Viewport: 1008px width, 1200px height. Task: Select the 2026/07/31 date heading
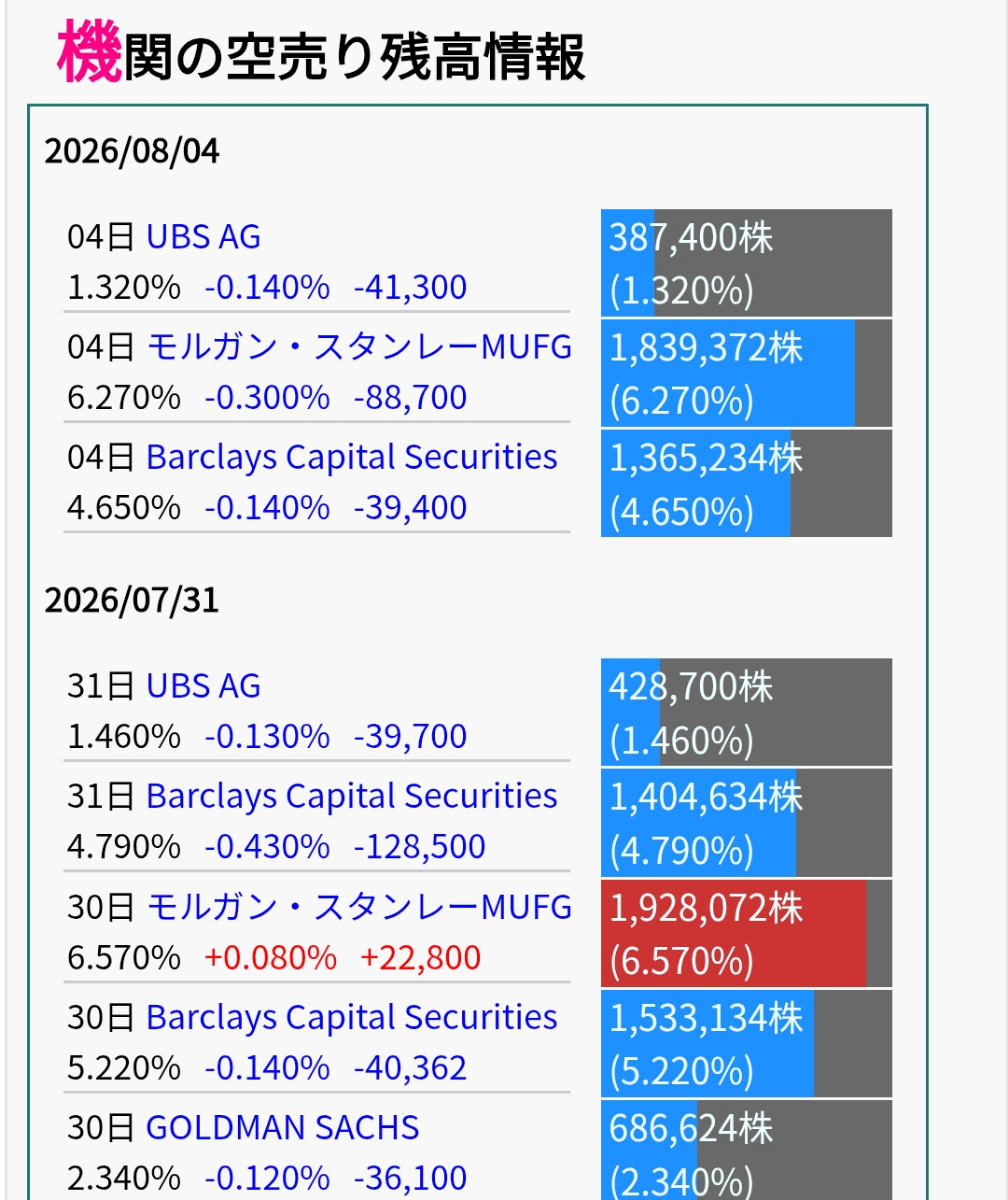click(x=131, y=601)
